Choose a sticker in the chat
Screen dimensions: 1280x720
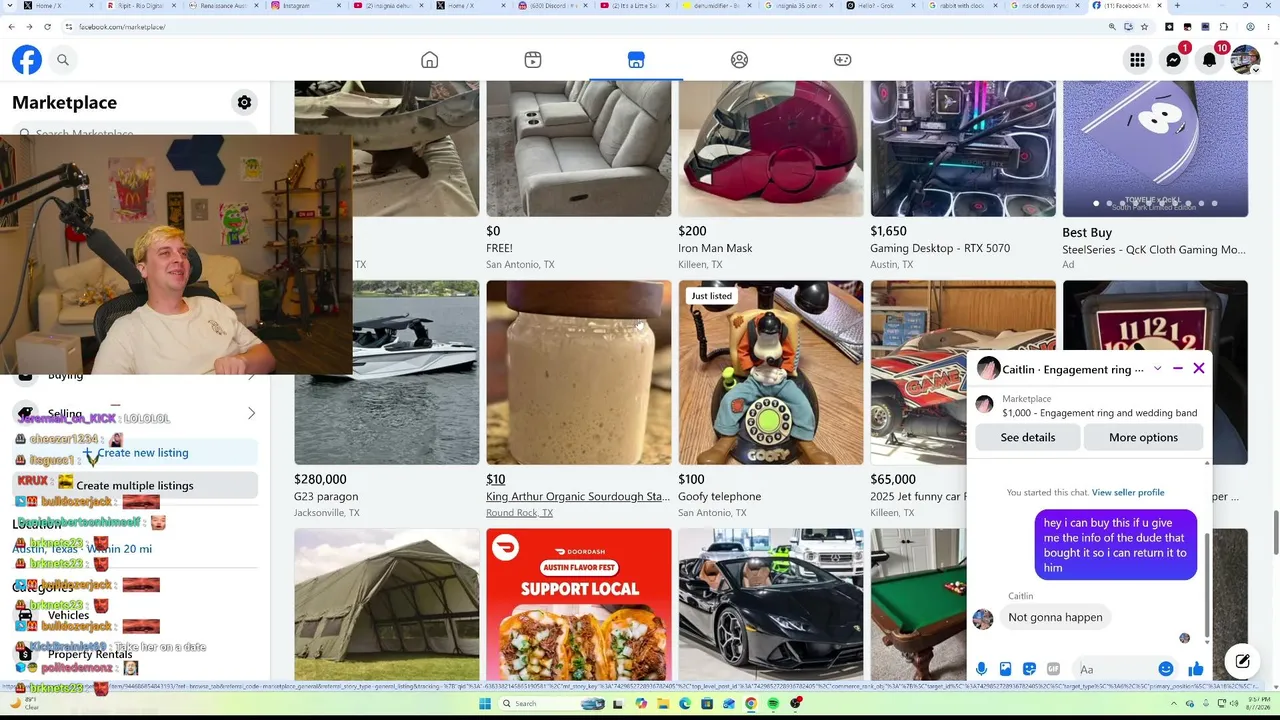(1029, 669)
